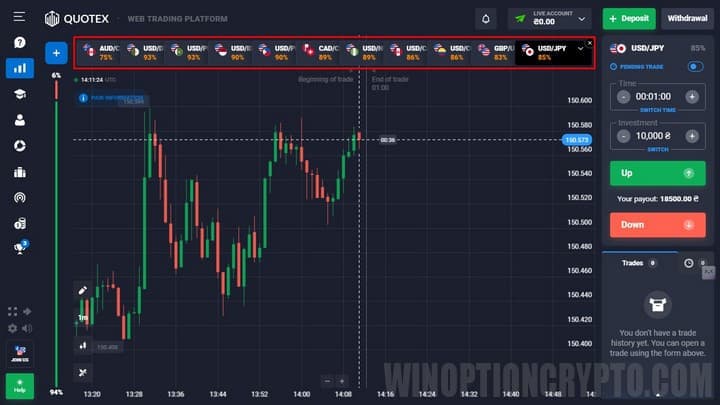Open the question mark support icon in the sidebar
The width and height of the screenshot is (720, 405).
[19, 43]
